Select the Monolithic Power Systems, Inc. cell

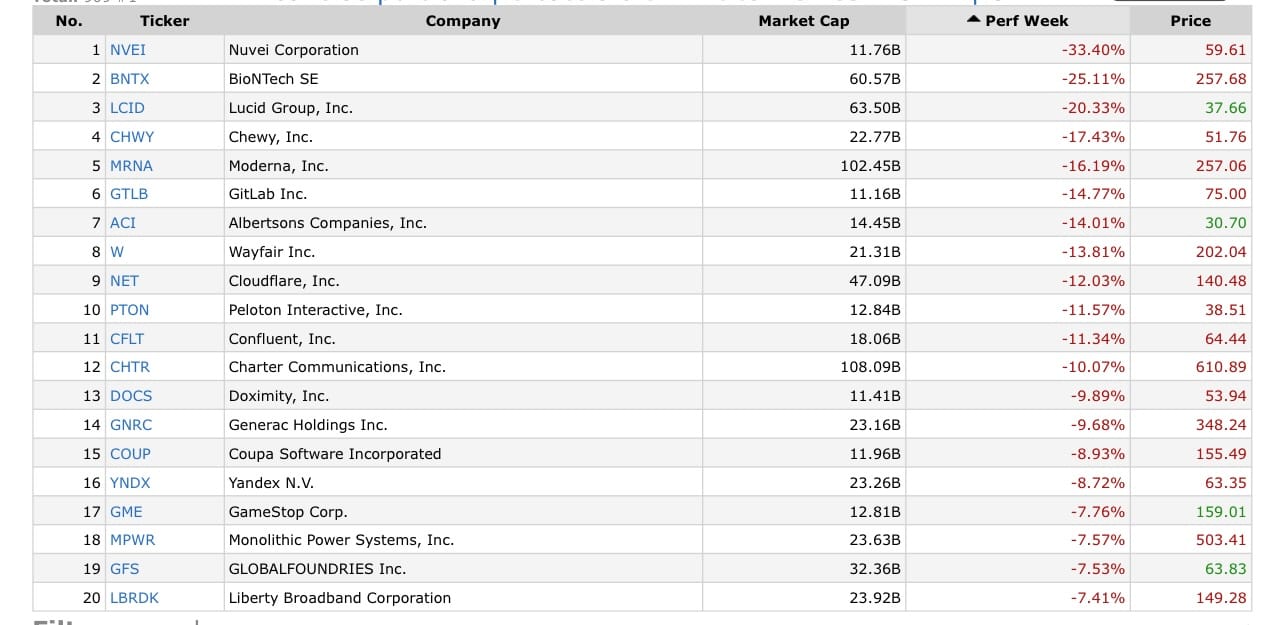(463, 540)
